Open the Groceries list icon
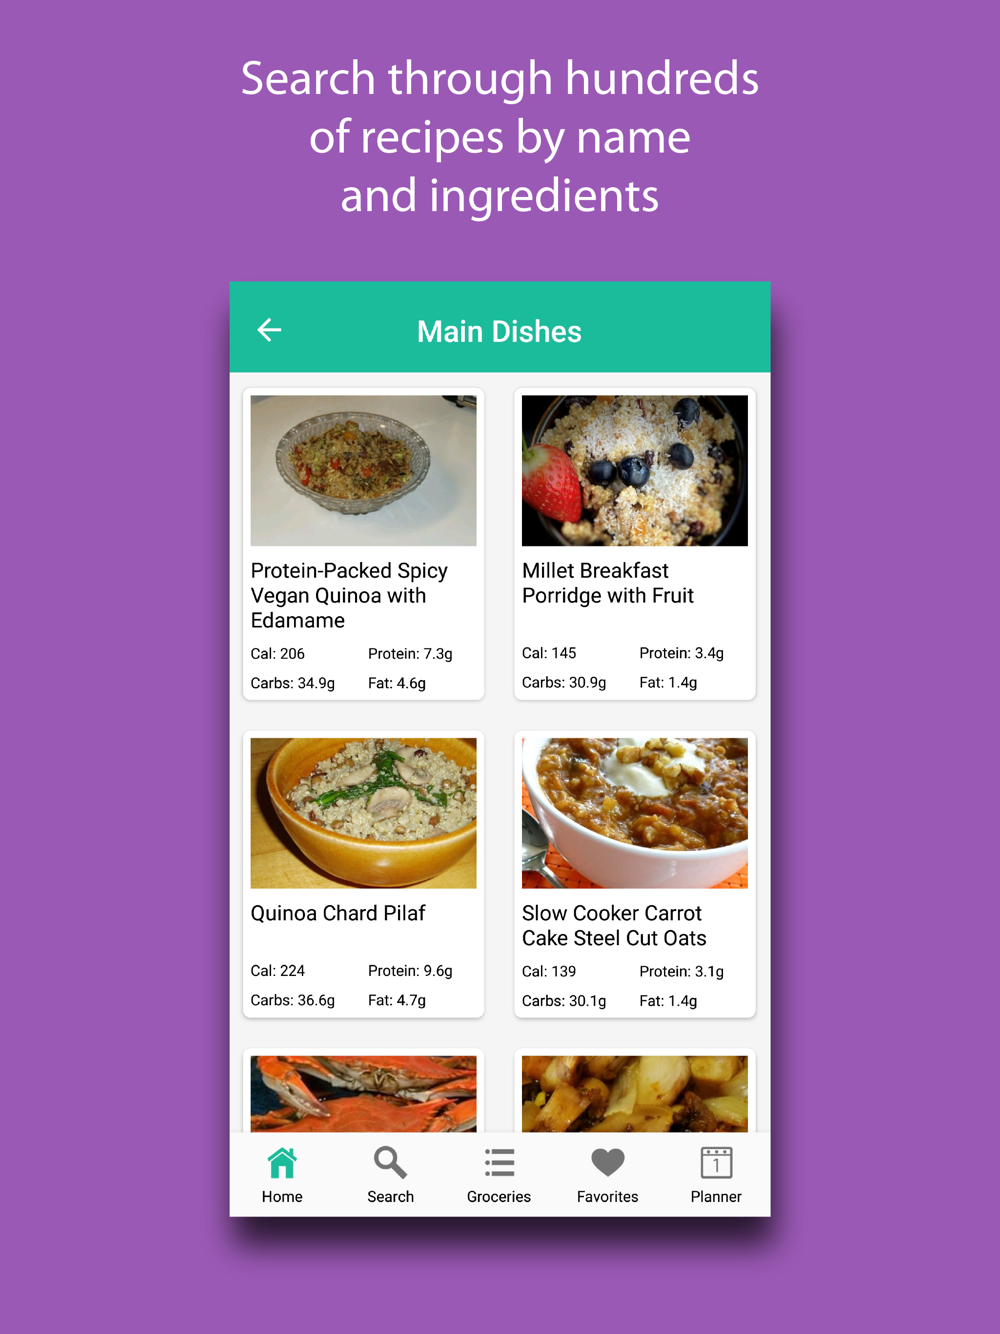 [499, 1163]
